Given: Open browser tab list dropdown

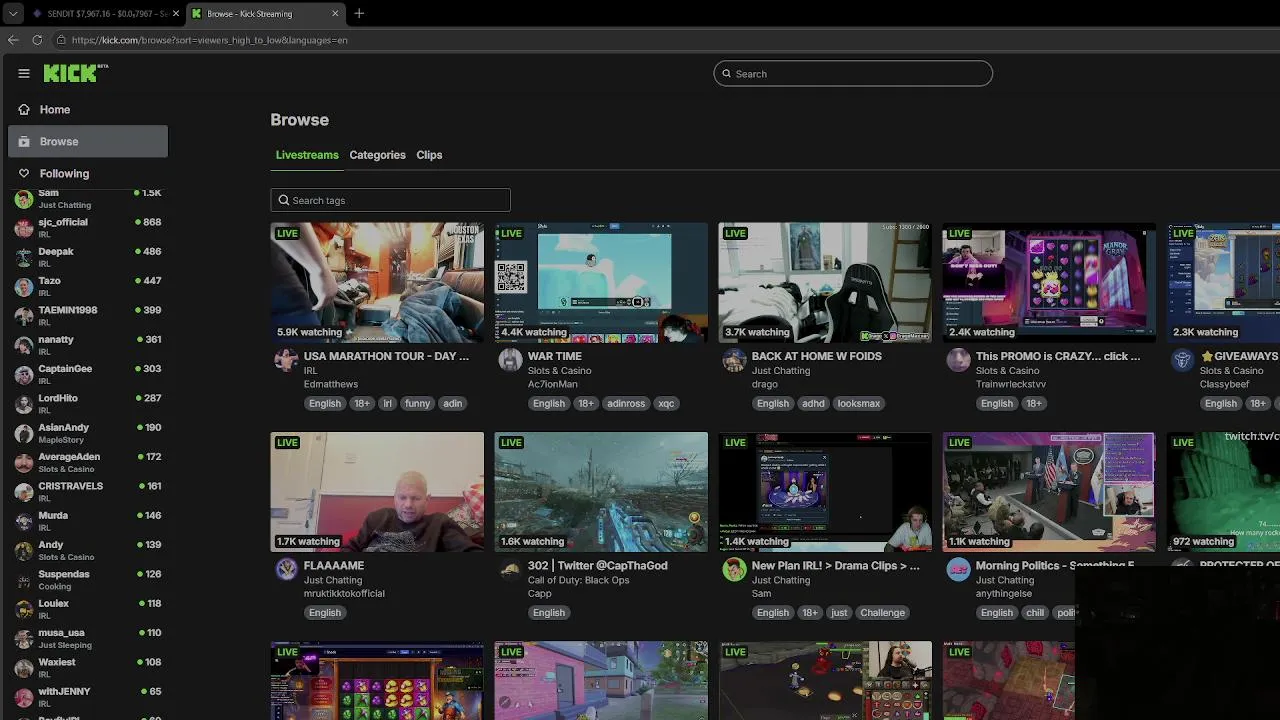Looking at the screenshot, I should (13, 13).
